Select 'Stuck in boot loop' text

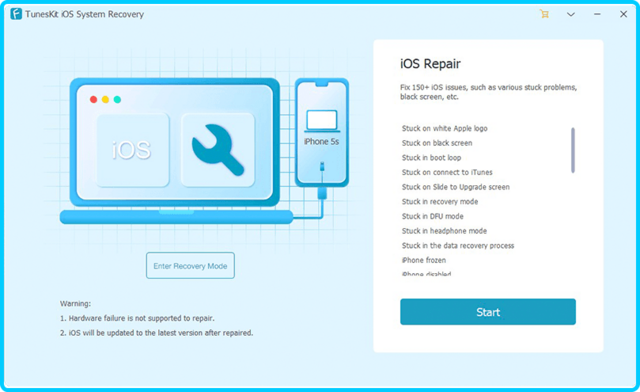pos(431,158)
